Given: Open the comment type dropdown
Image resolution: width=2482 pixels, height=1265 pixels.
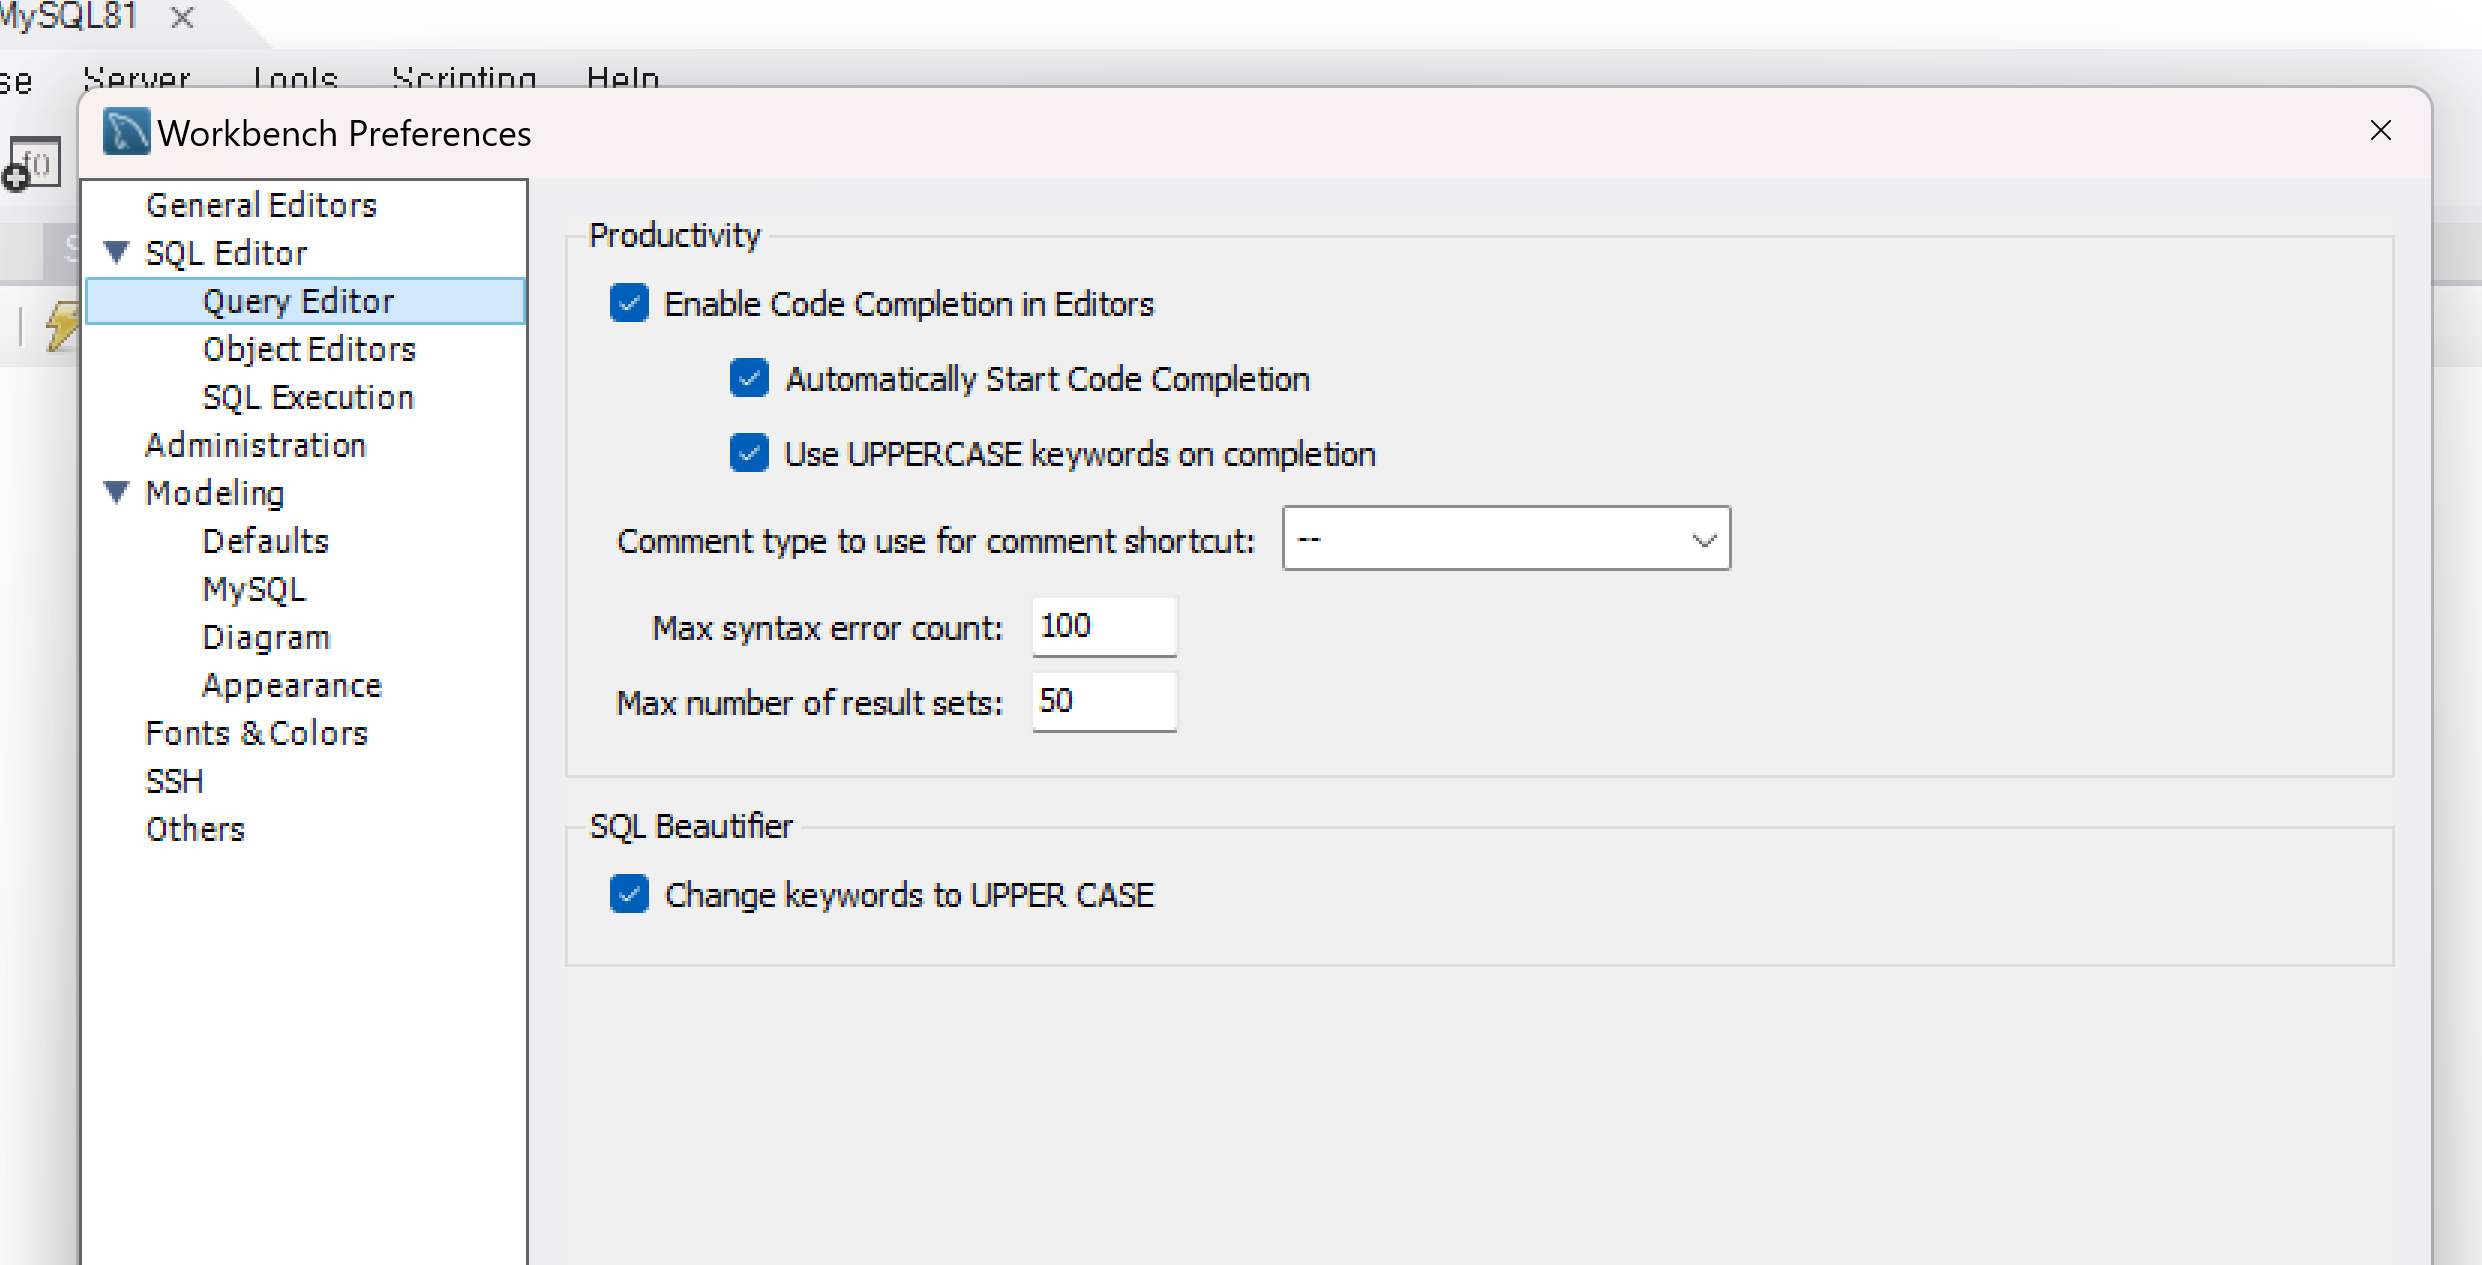Looking at the screenshot, I should pos(1506,539).
